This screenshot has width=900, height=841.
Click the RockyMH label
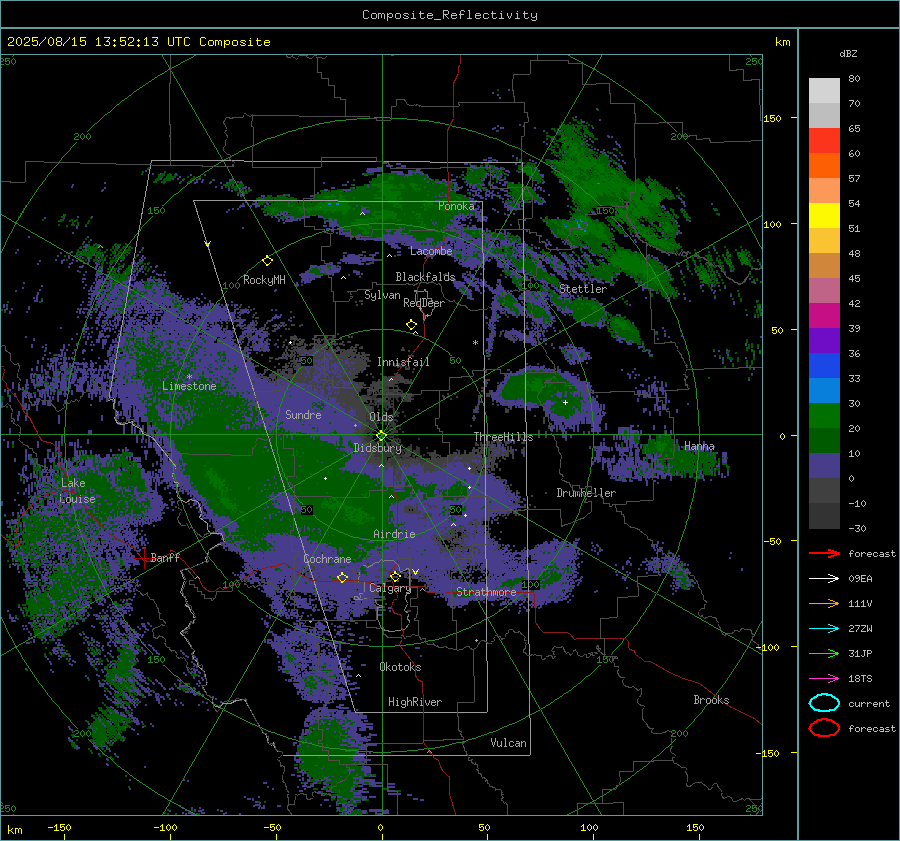264,280
